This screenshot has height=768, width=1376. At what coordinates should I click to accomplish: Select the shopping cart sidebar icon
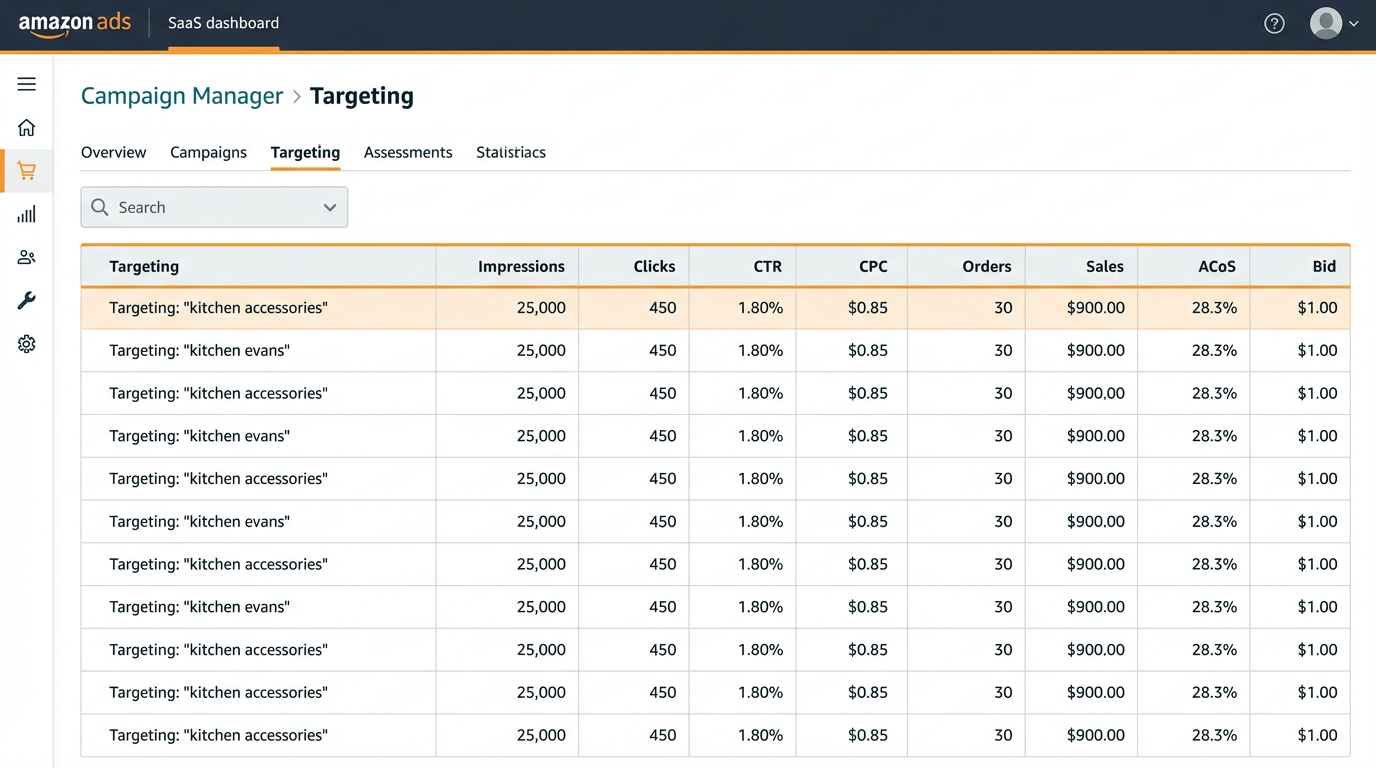pyautogui.click(x=26, y=170)
